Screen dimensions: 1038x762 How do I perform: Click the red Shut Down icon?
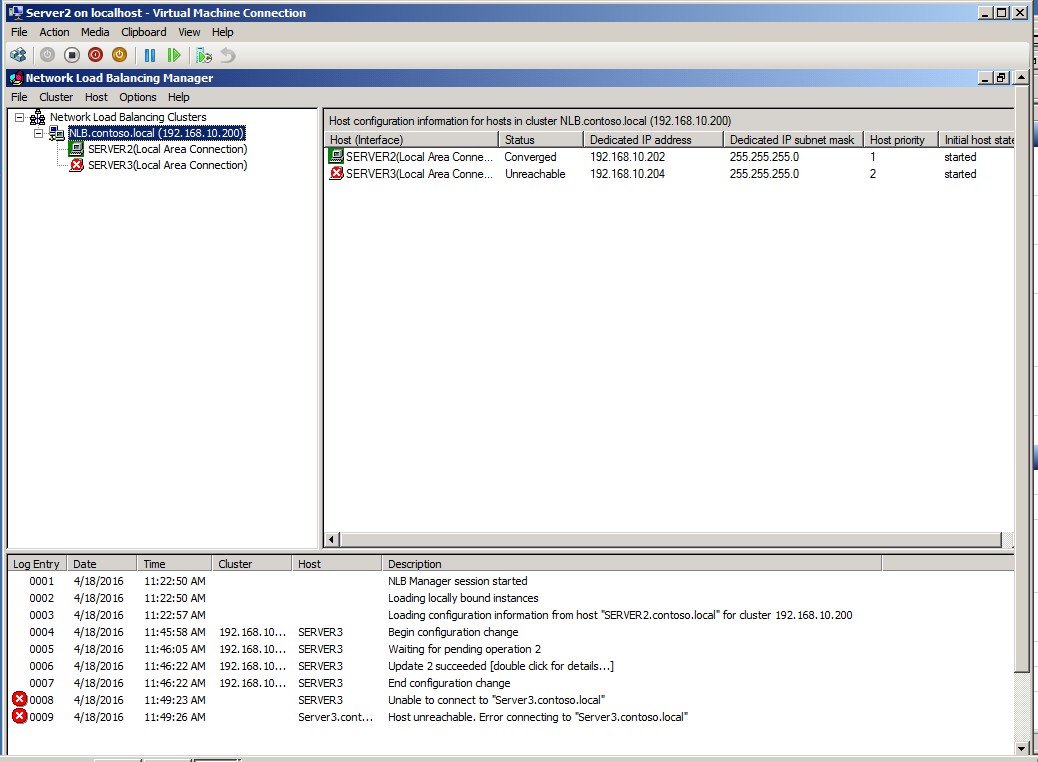click(95, 55)
